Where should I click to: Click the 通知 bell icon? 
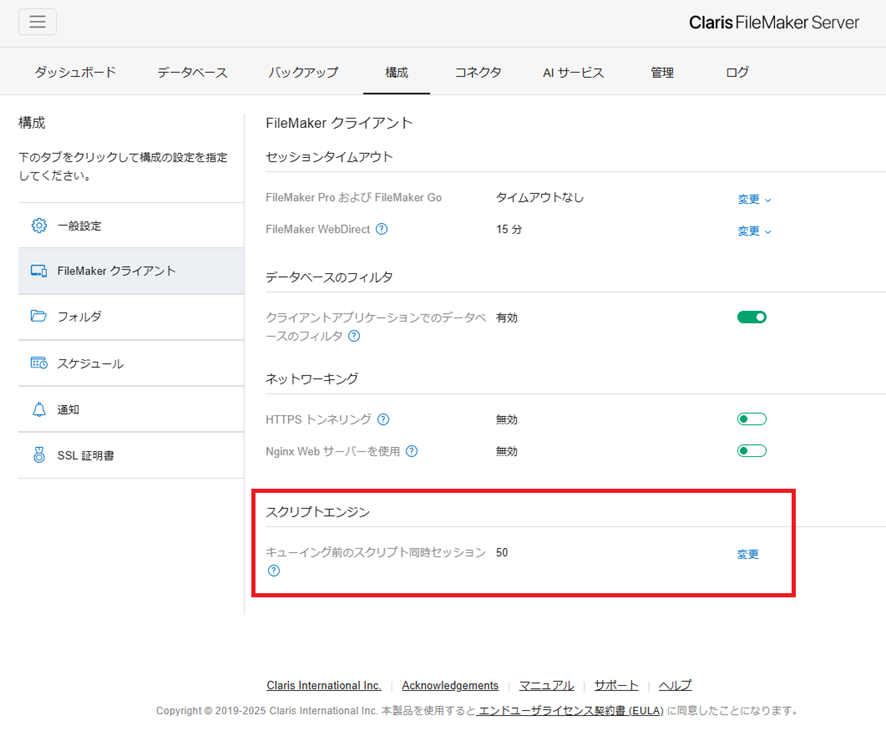pyautogui.click(x=39, y=410)
